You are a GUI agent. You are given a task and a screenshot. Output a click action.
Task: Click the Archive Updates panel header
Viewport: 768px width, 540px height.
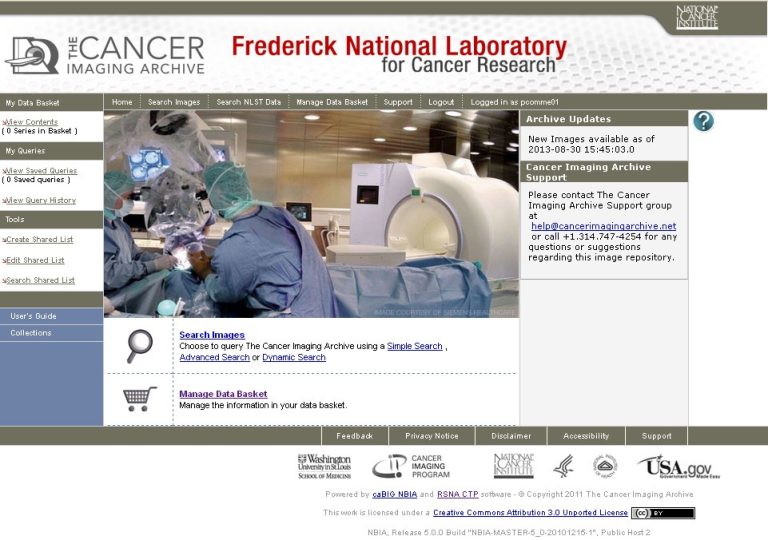pos(603,119)
